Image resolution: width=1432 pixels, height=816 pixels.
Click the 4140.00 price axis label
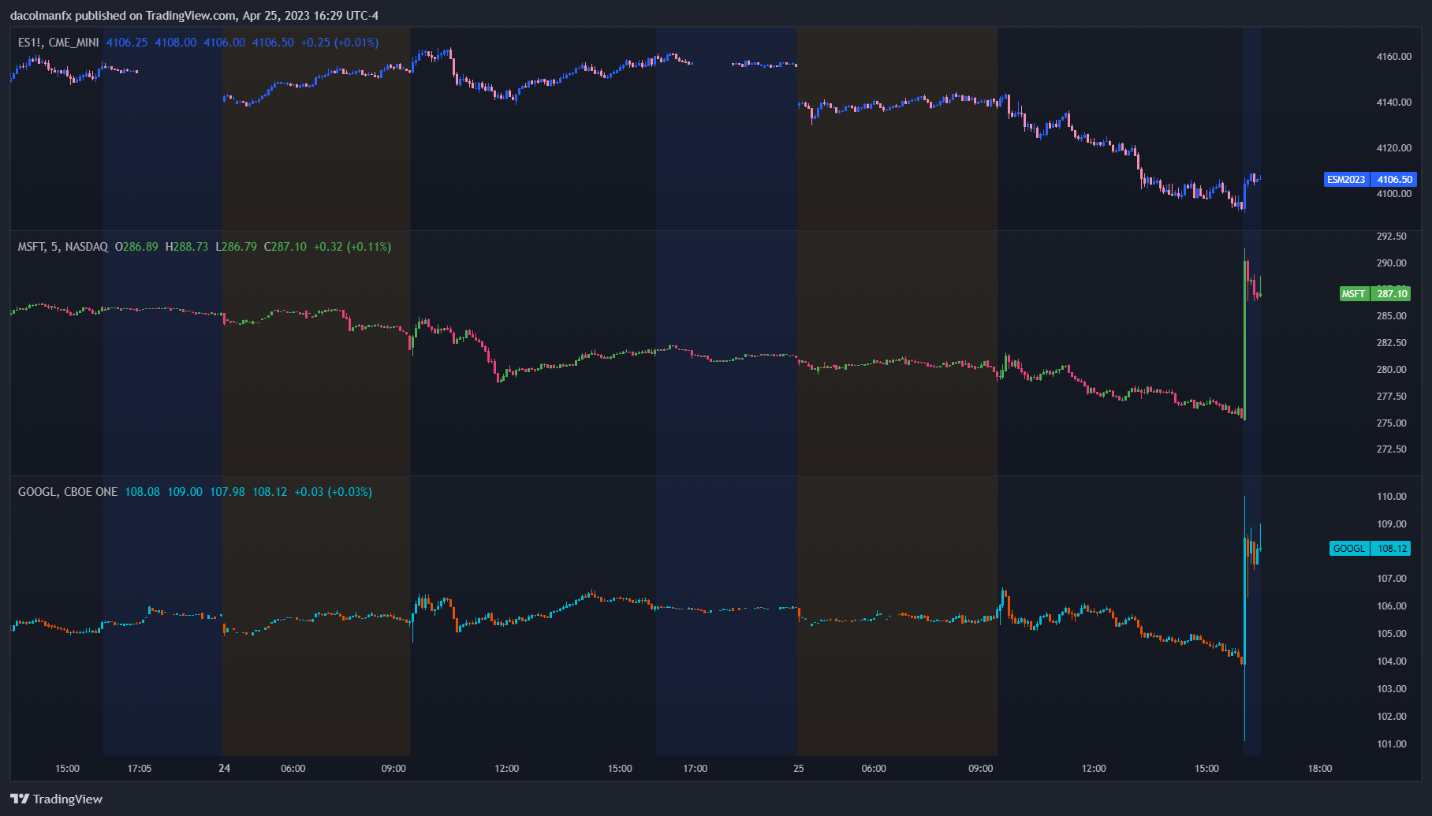point(1393,102)
